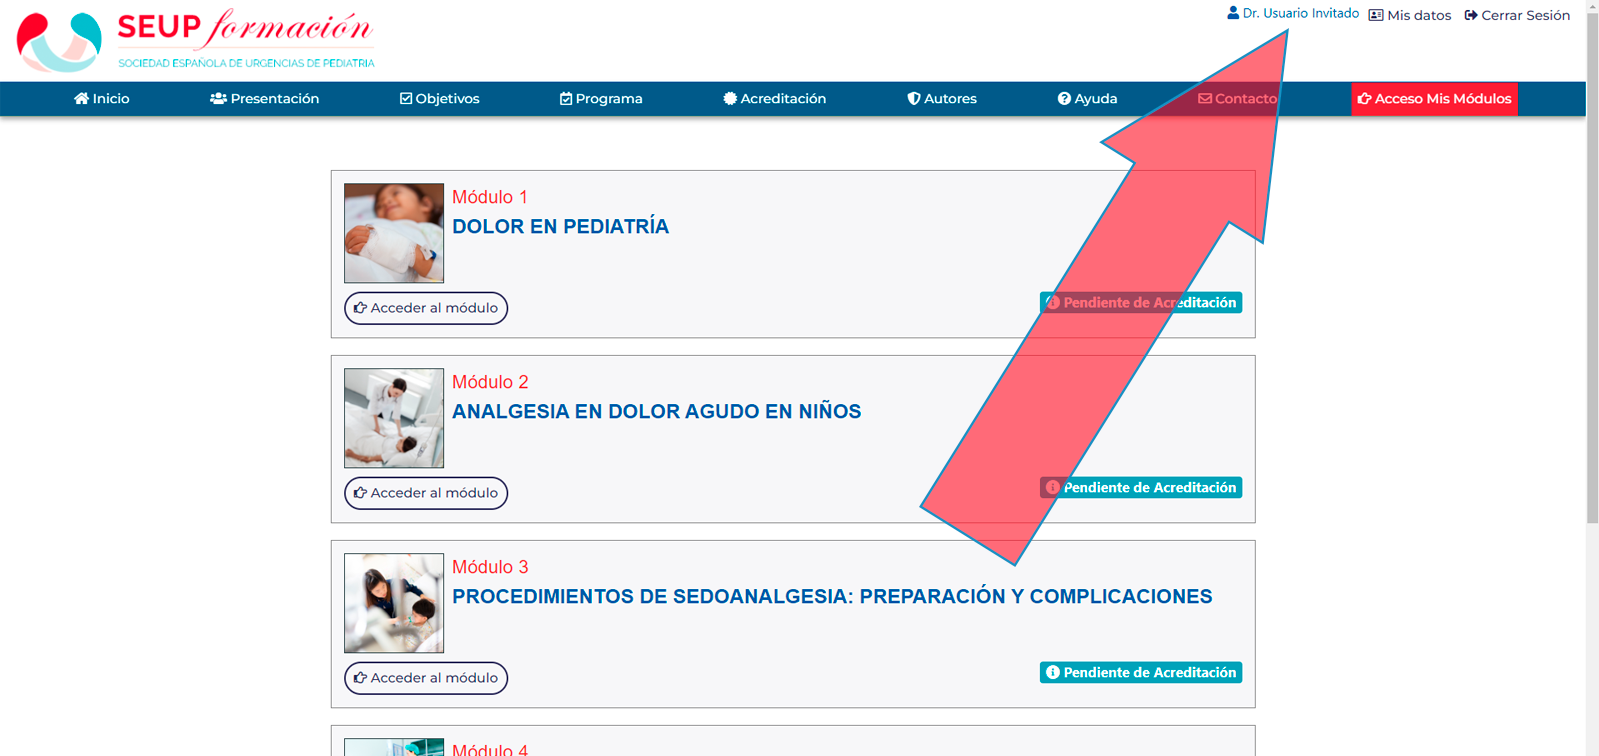
Task: Open the Mis datos link
Action: (1410, 15)
